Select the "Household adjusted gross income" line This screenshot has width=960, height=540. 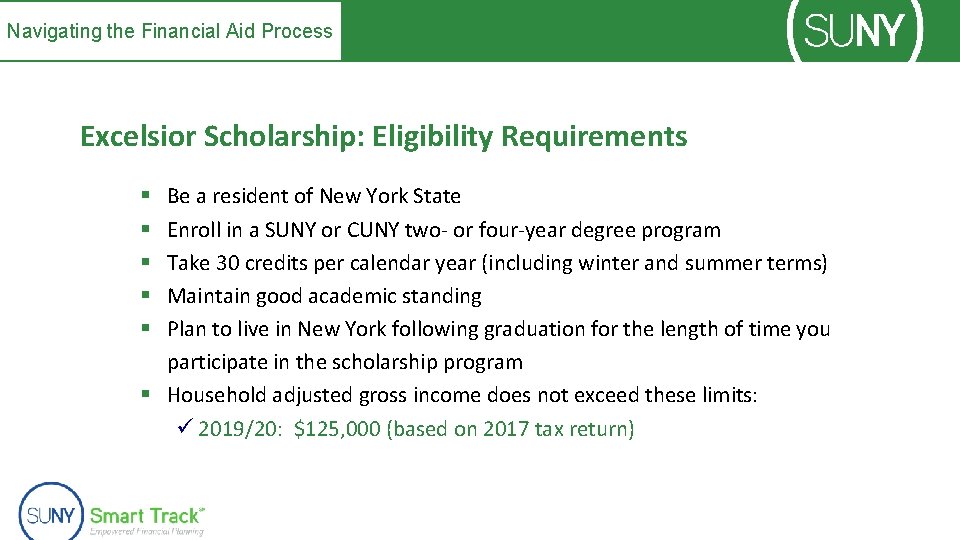(462, 395)
